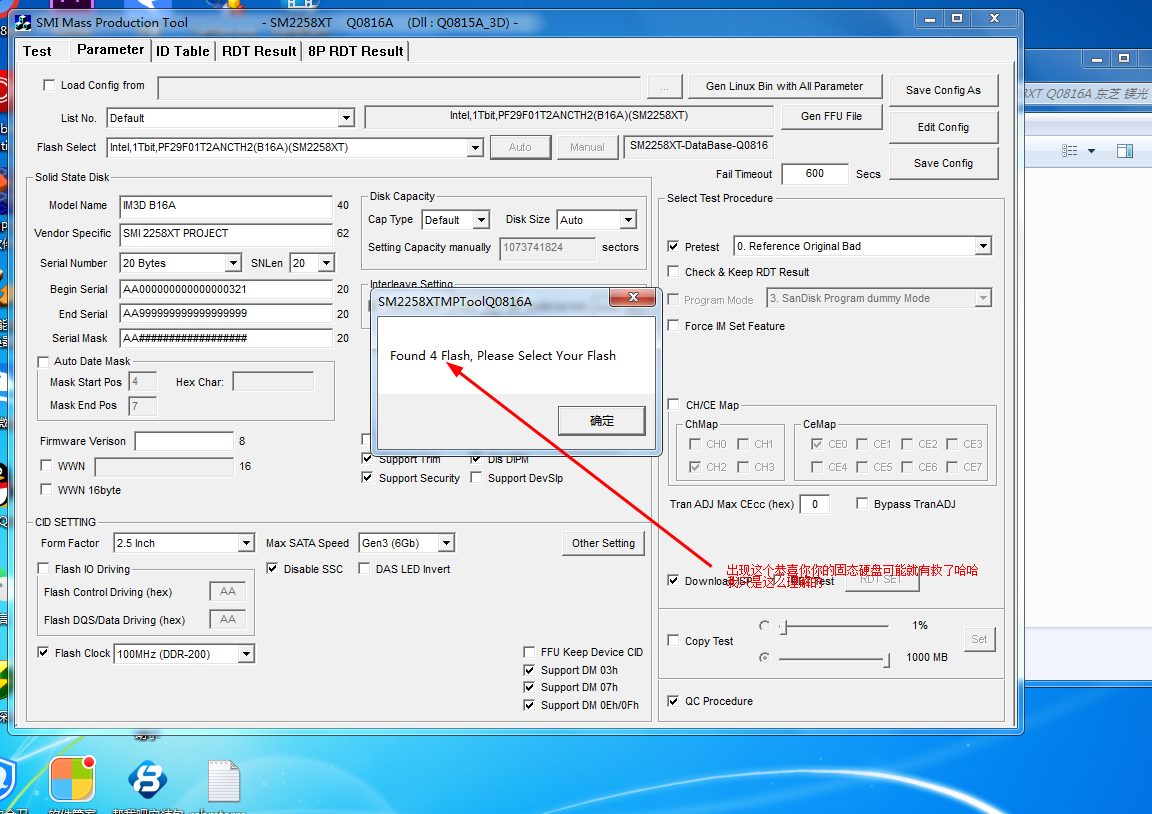Switch to the Test tab
Screen dimensions: 1152x814
coord(37,51)
